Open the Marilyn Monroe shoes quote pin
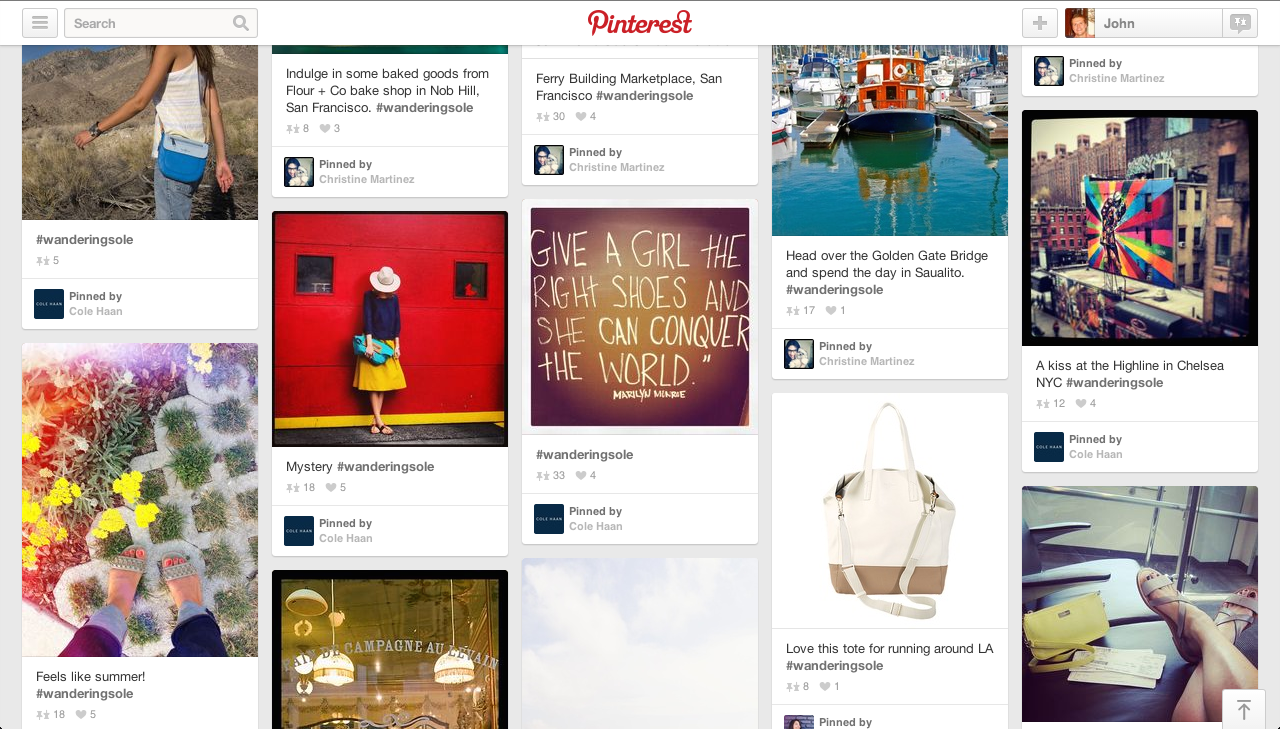The height and width of the screenshot is (729, 1280). (640, 317)
